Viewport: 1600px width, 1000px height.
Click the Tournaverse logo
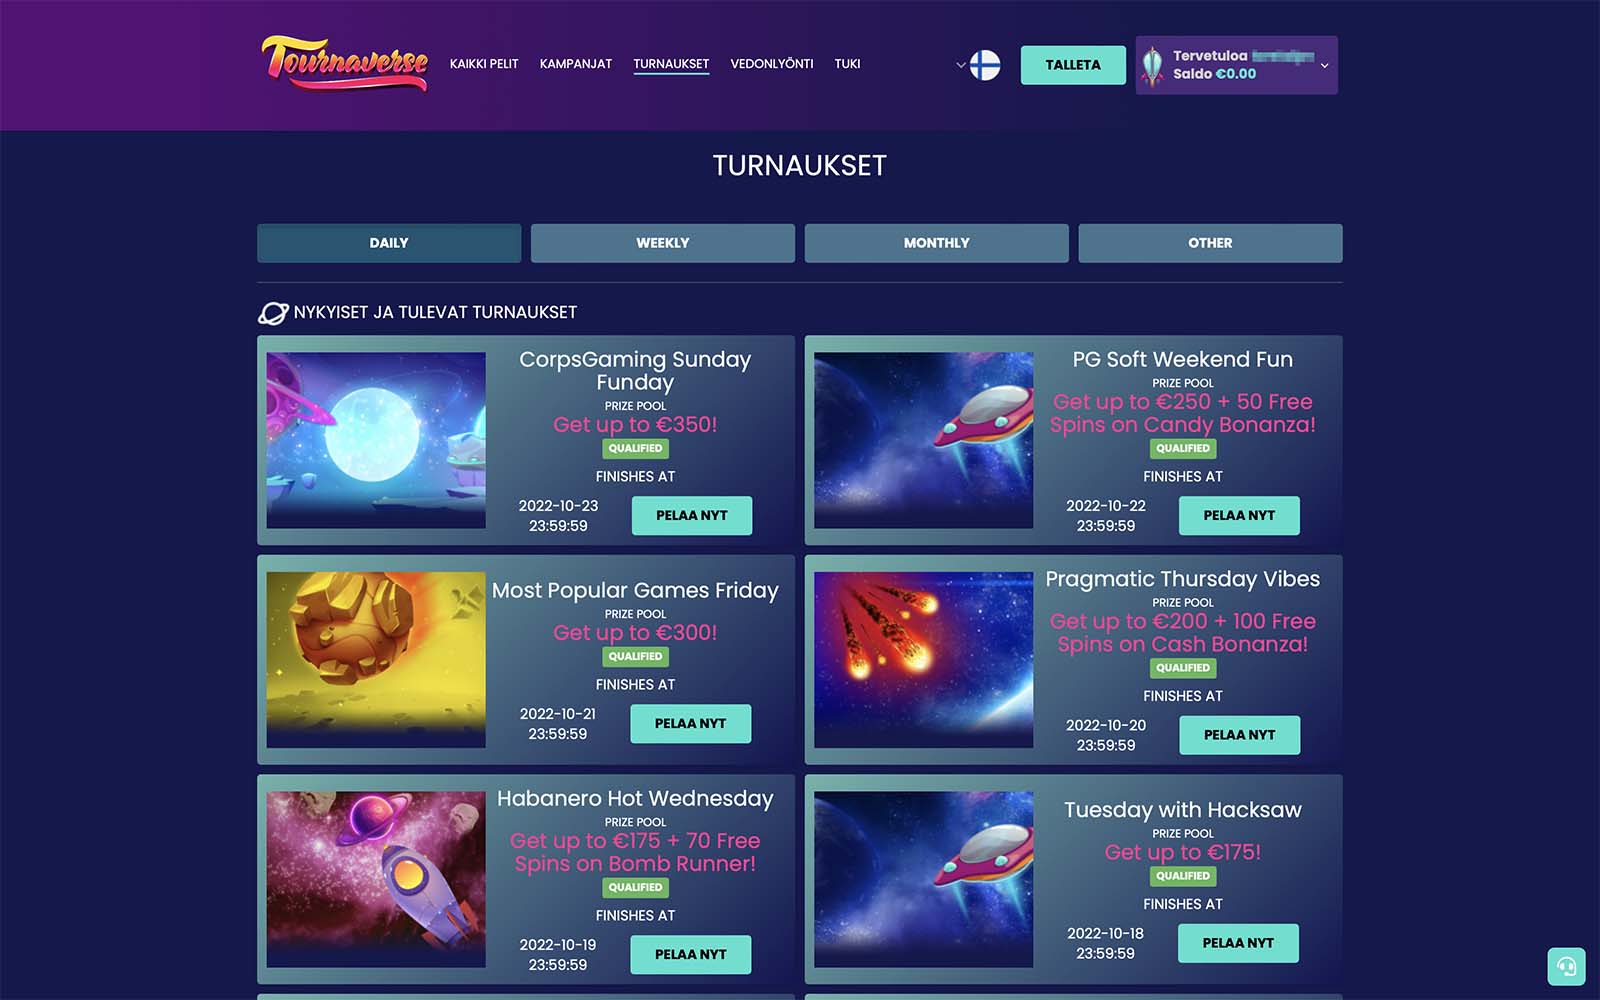point(345,63)
